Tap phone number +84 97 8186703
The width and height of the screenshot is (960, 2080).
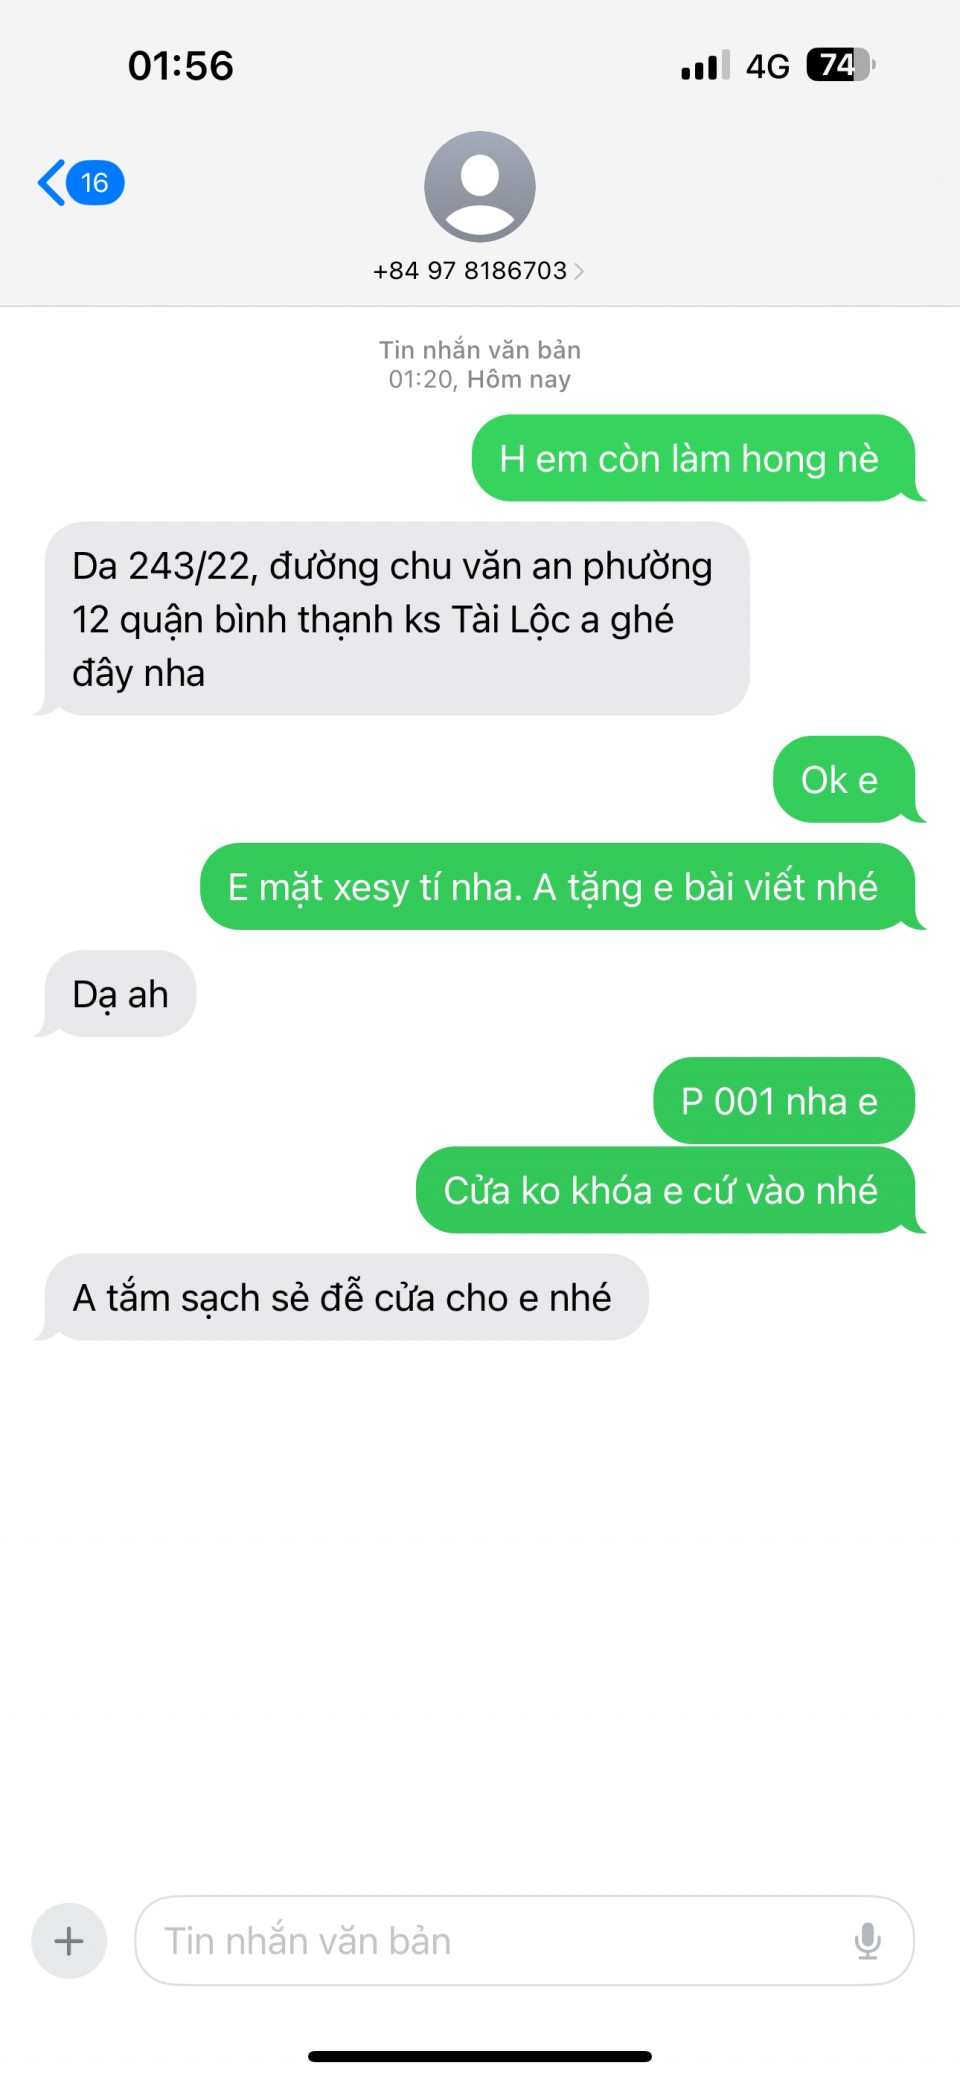pos(470,271)
